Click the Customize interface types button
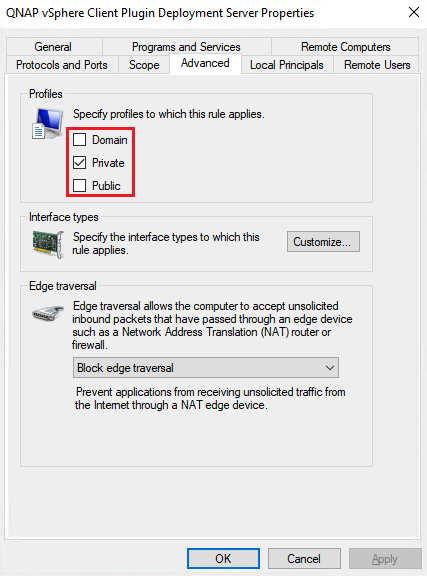The image size is (427, 576). point(323,242)
